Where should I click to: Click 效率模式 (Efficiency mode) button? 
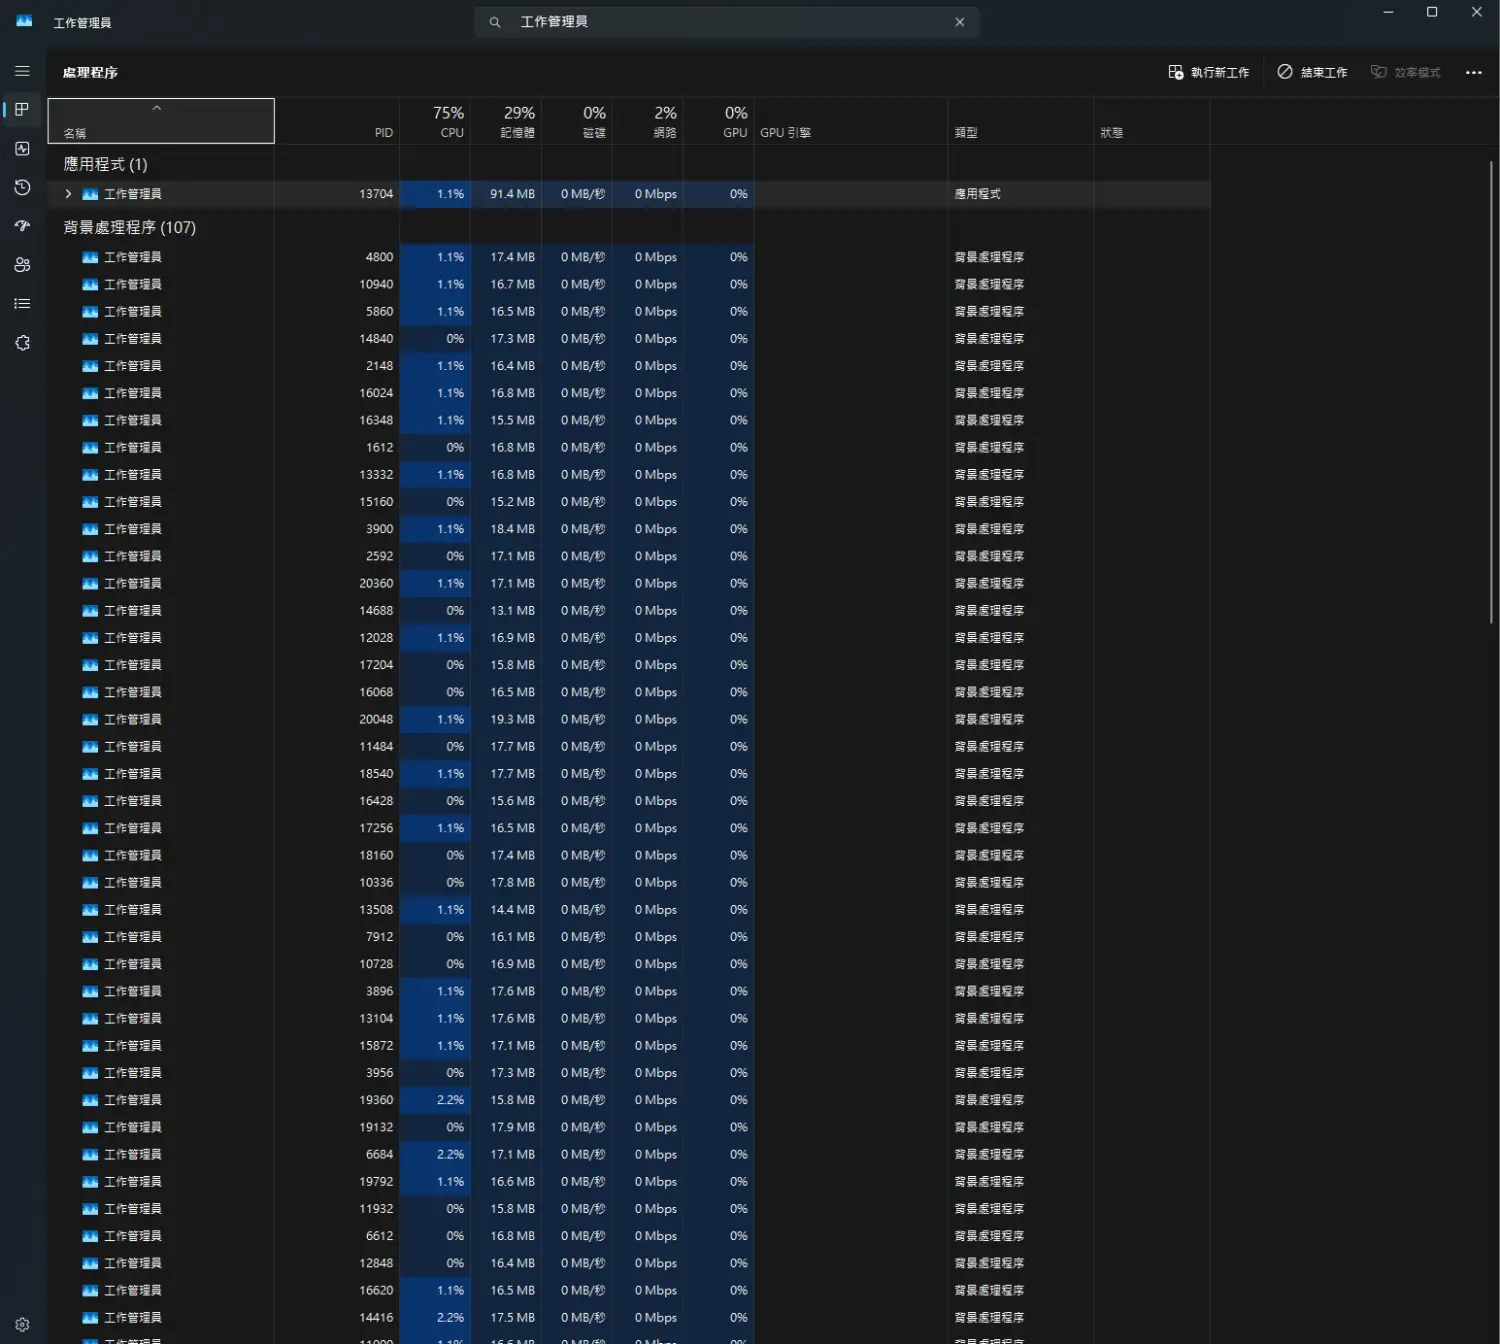(x=1405, y=72)
